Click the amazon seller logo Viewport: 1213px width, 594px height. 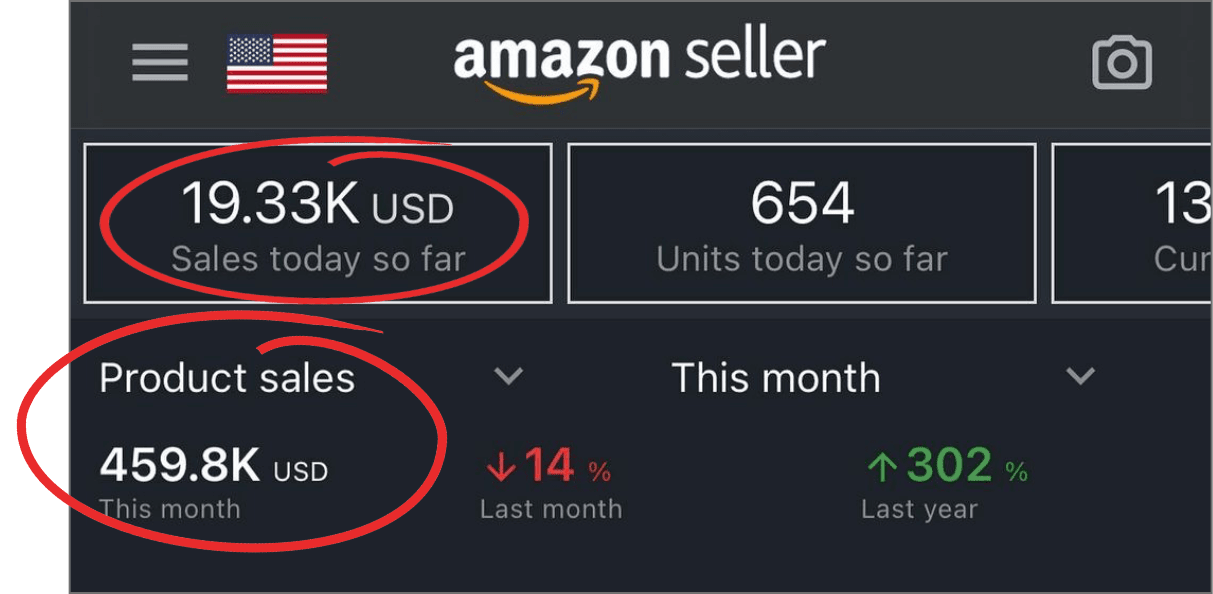pos(640,62)
